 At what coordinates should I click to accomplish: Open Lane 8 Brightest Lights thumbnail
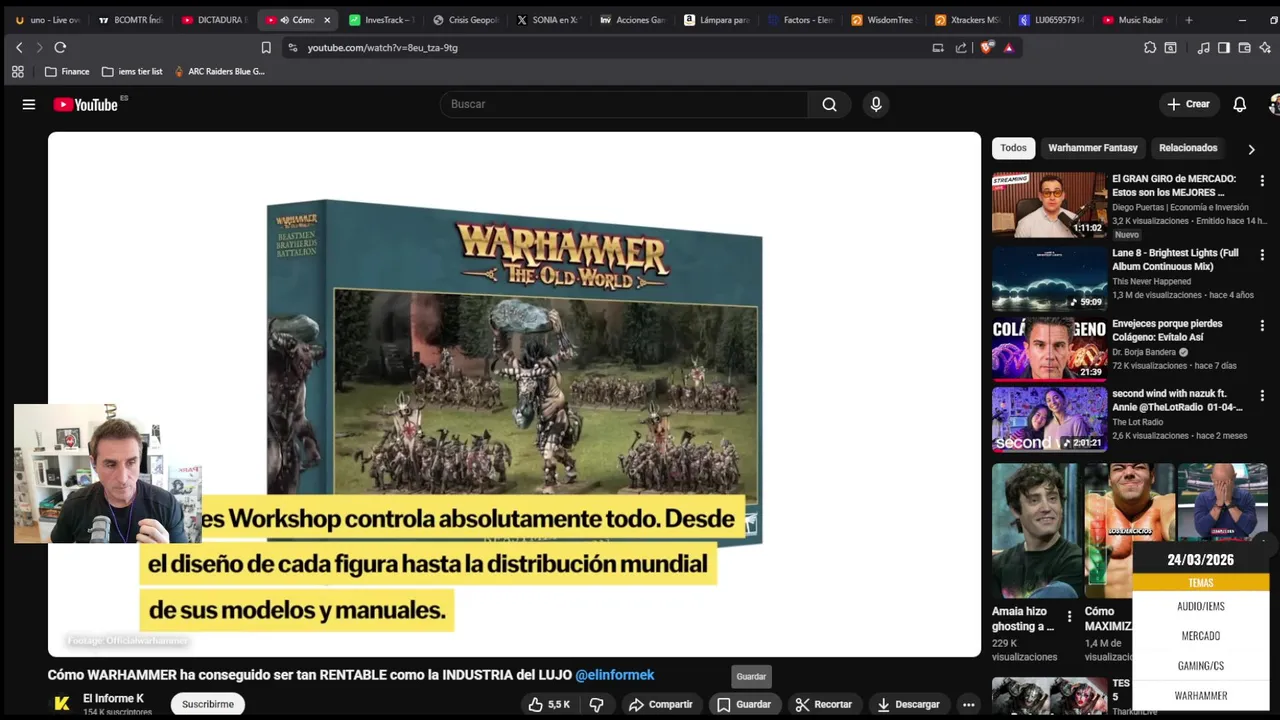coord(1049,278)
